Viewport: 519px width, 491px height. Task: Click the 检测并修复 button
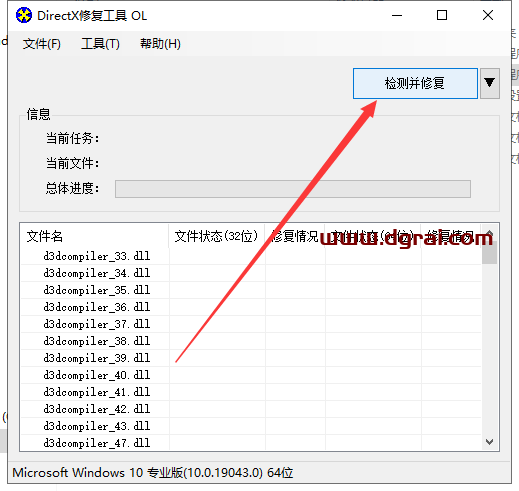coord(415,83)
